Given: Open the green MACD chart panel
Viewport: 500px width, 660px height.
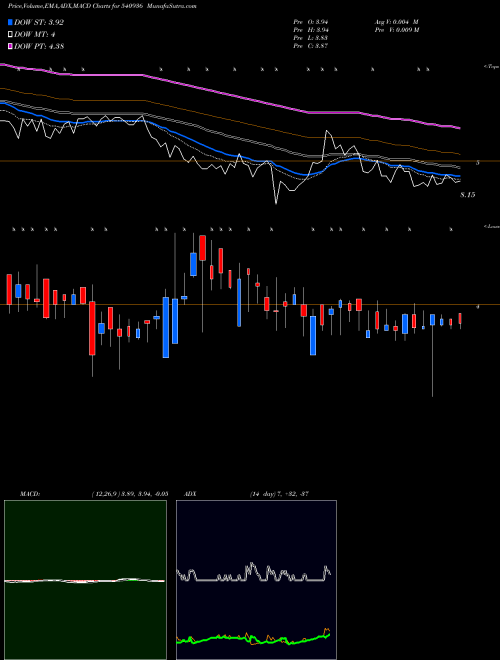Looking at the screenshot, I should (85, 580).
